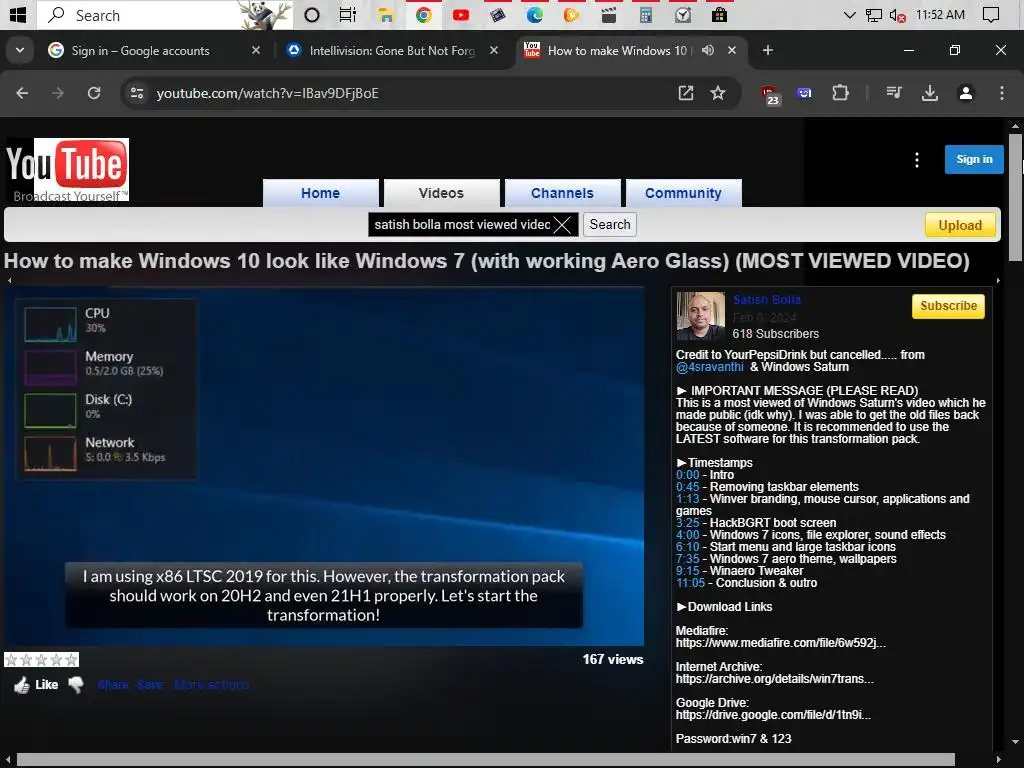Click the purple extension icon in toolbar

805,93
